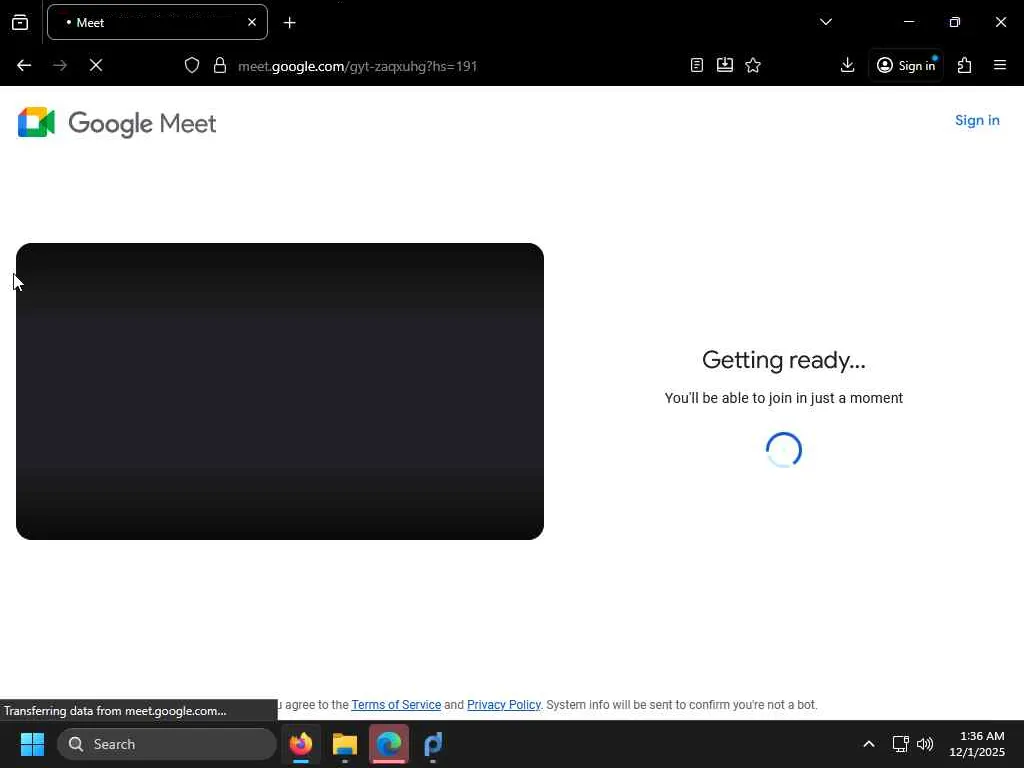This screenshot has height=768, width=1024.
Task: Open the Terms of Service link
Action: tap(396, 705)
